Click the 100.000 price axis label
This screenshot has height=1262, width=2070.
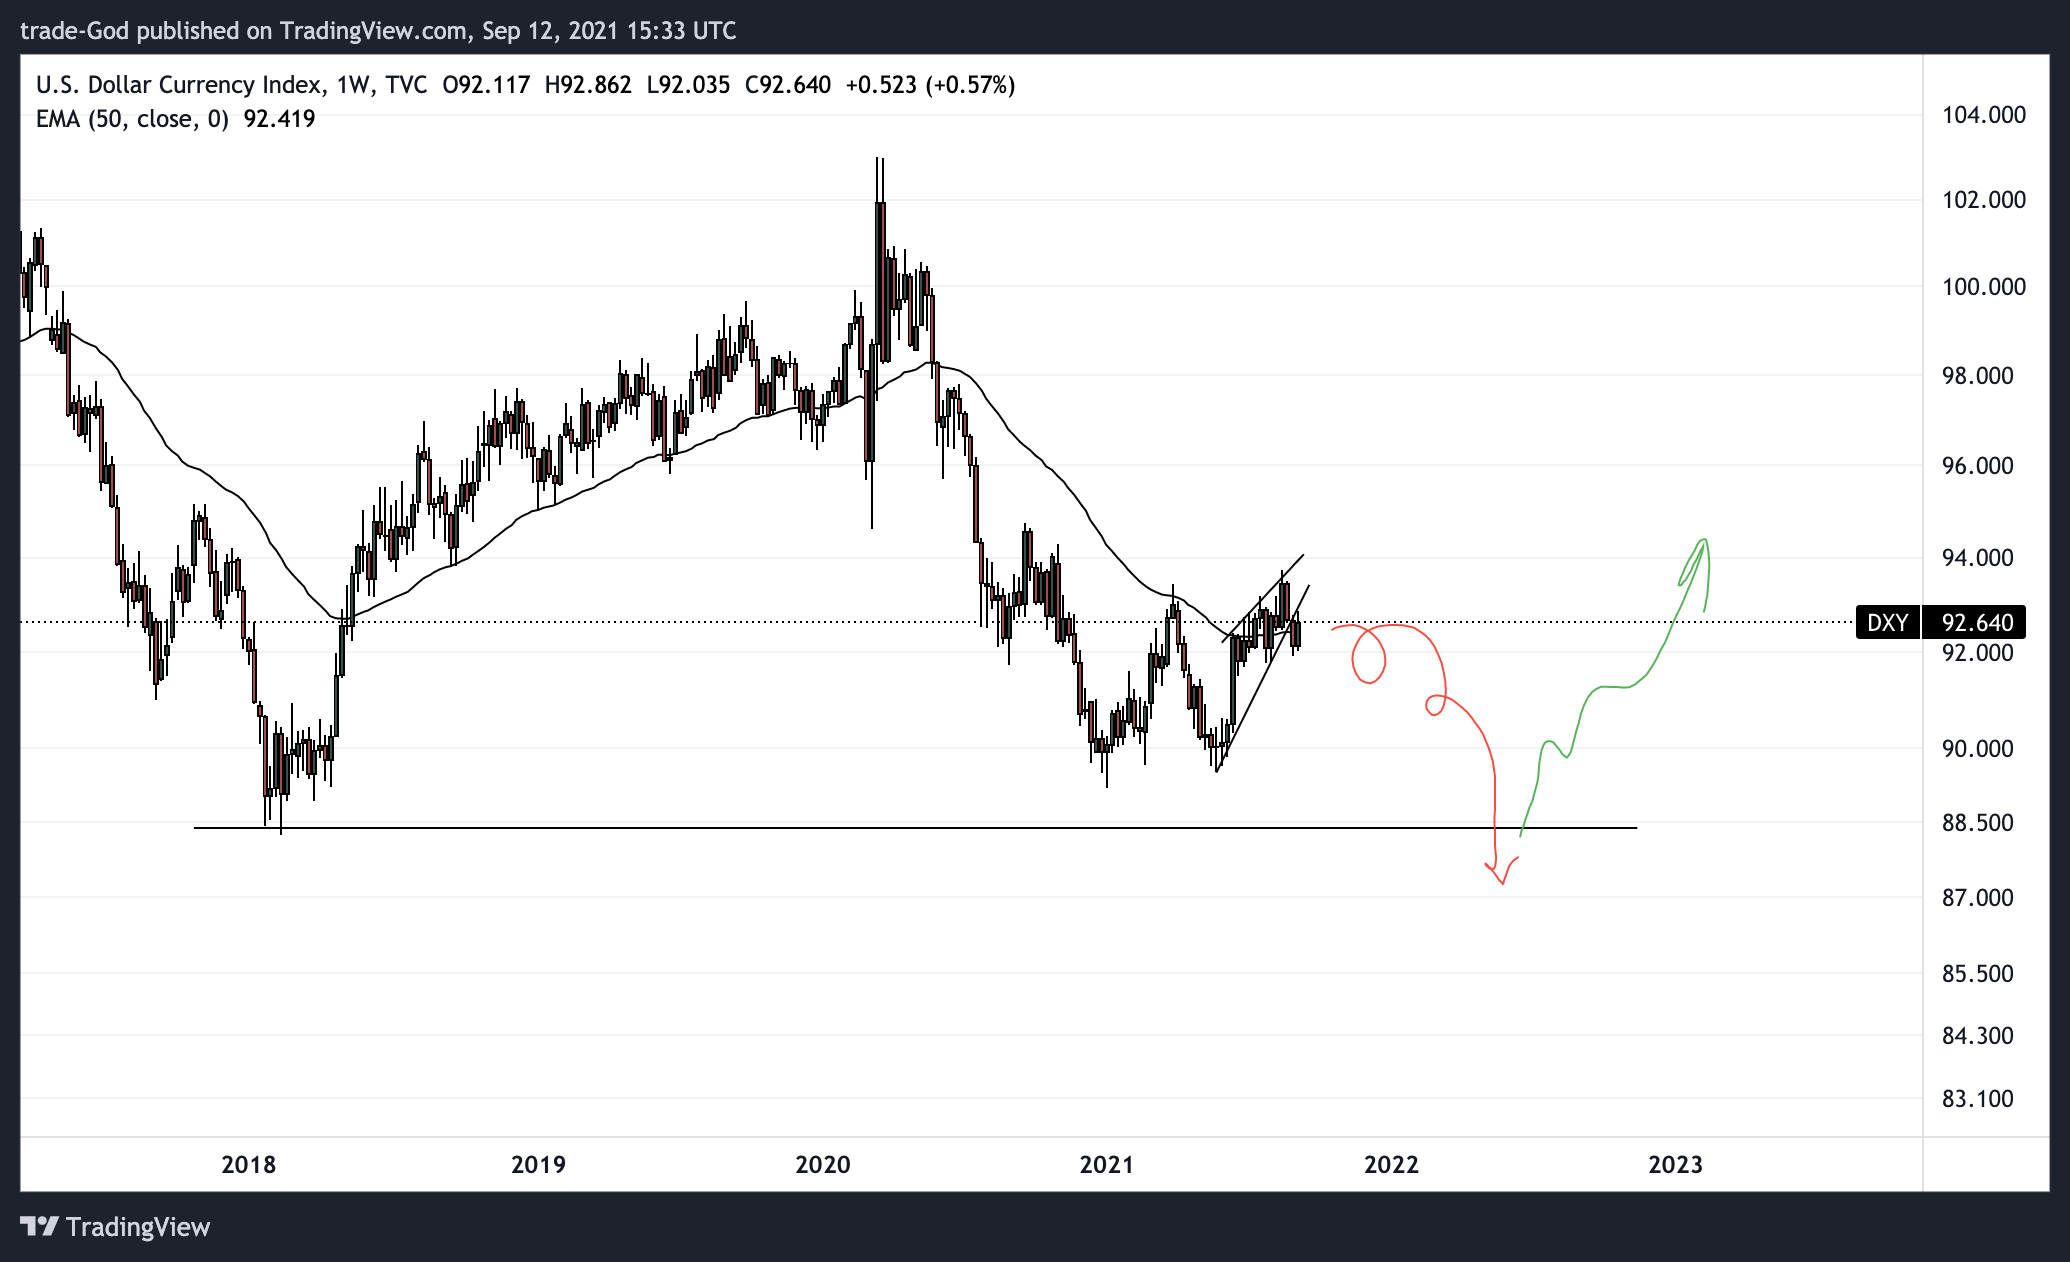coord(1984,287)
